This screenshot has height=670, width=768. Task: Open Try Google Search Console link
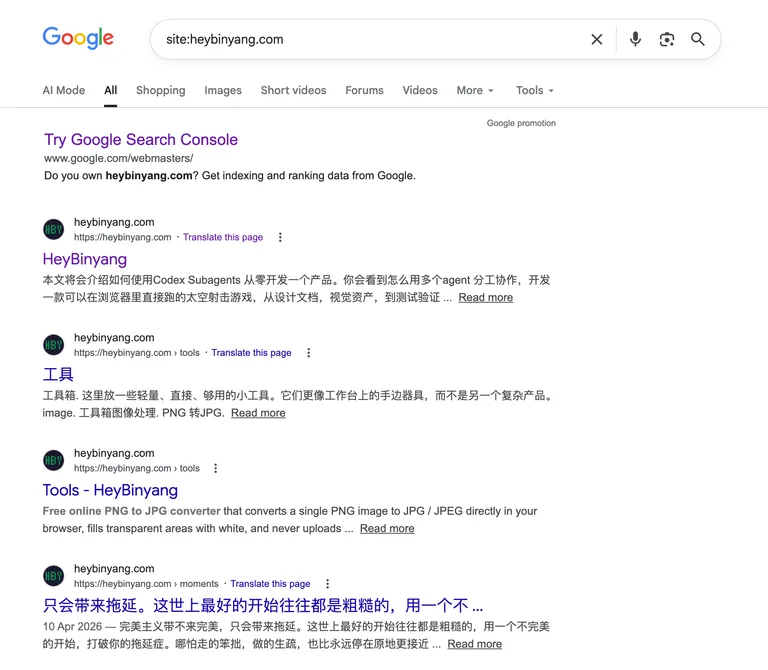pos(141,140)
